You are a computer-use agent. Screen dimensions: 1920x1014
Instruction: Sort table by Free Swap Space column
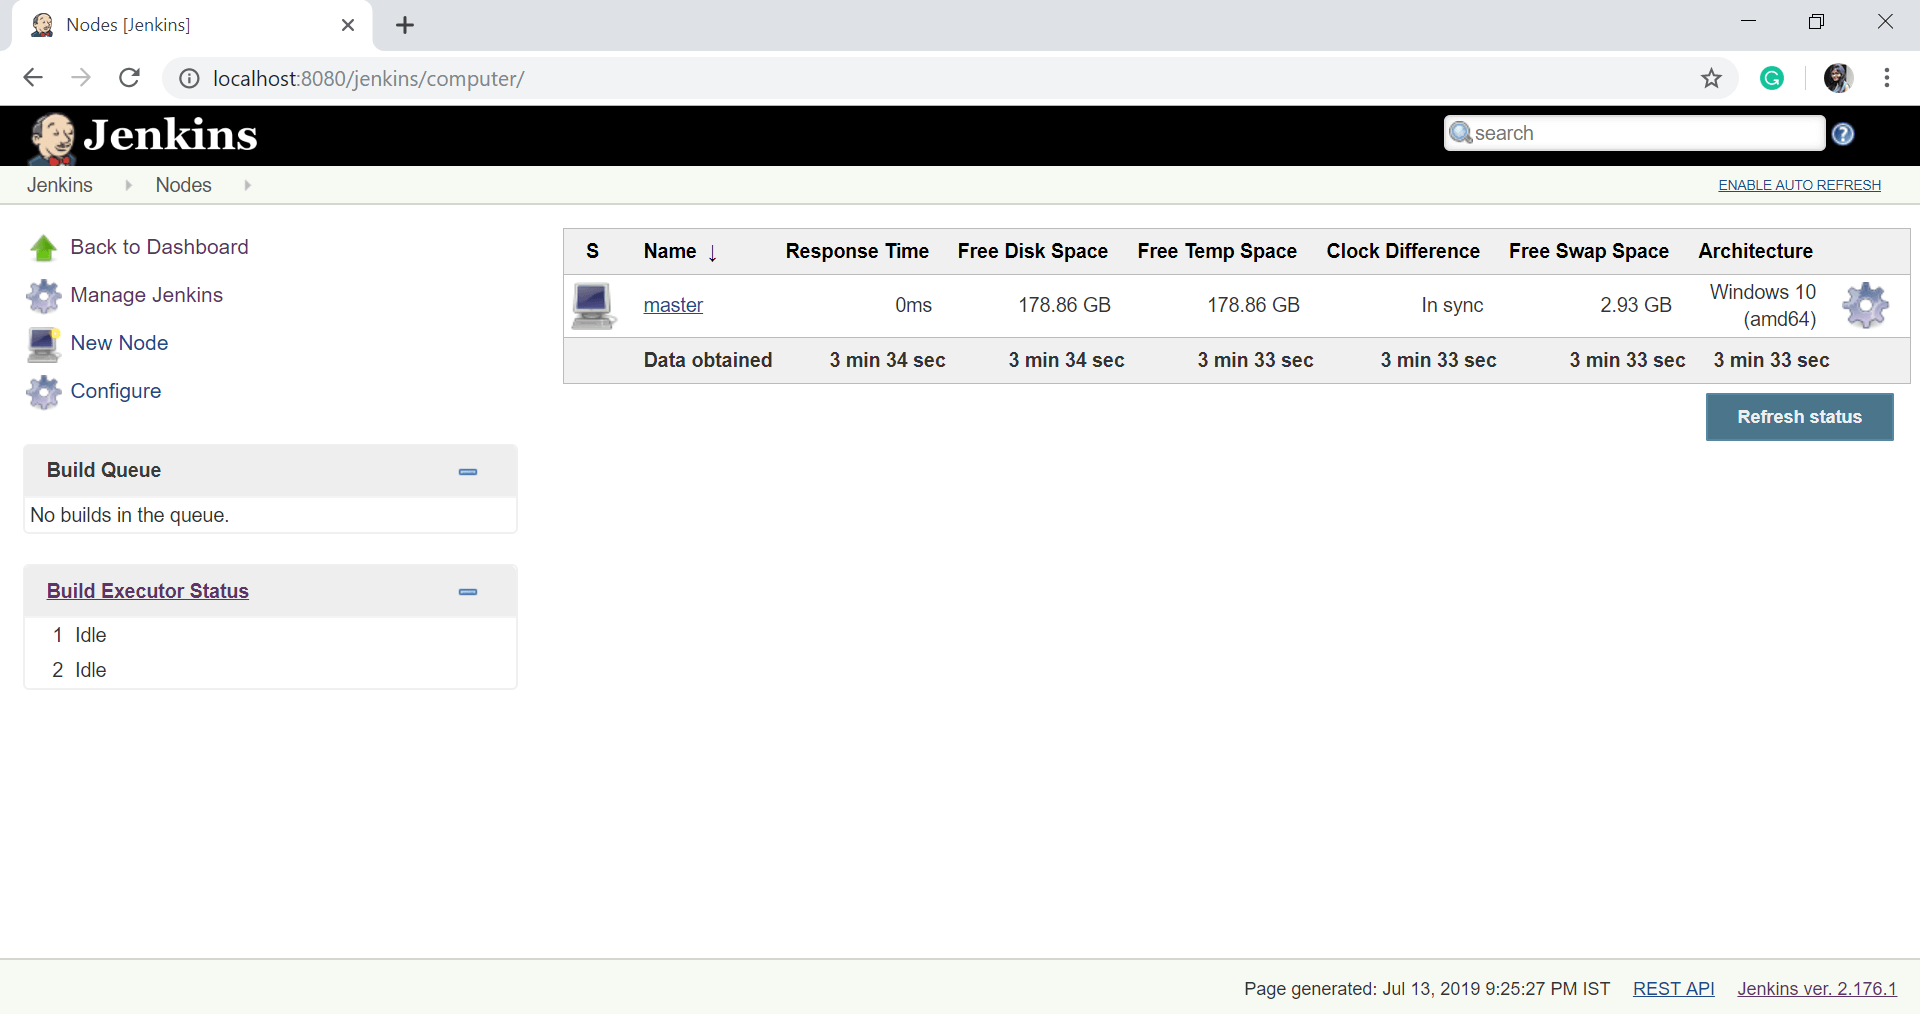tap(1589, 251)
